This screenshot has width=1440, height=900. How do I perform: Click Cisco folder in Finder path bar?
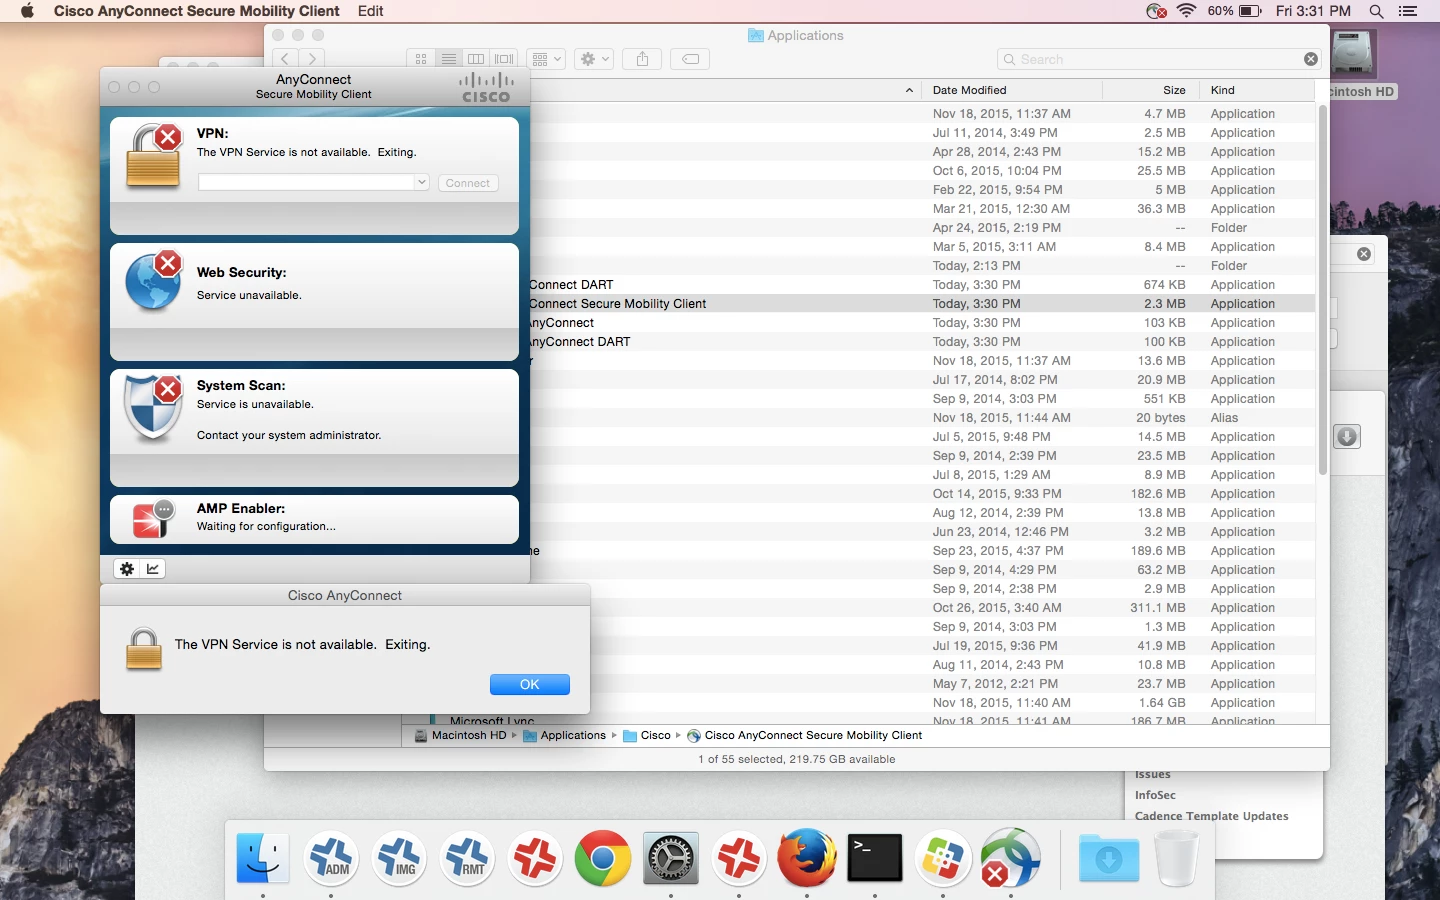[x=647, y=735]
